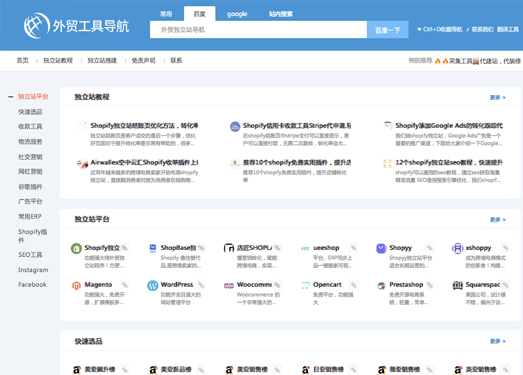Open the SHOPLAZZA platform icon
523x375 pixels.
(229, 248)
